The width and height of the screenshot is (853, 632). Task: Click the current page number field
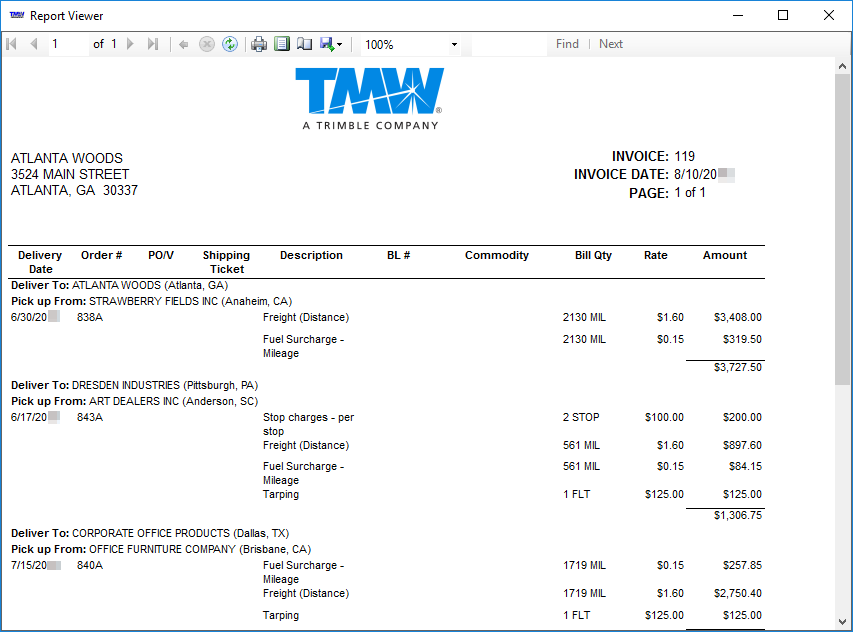pos(68,44)
